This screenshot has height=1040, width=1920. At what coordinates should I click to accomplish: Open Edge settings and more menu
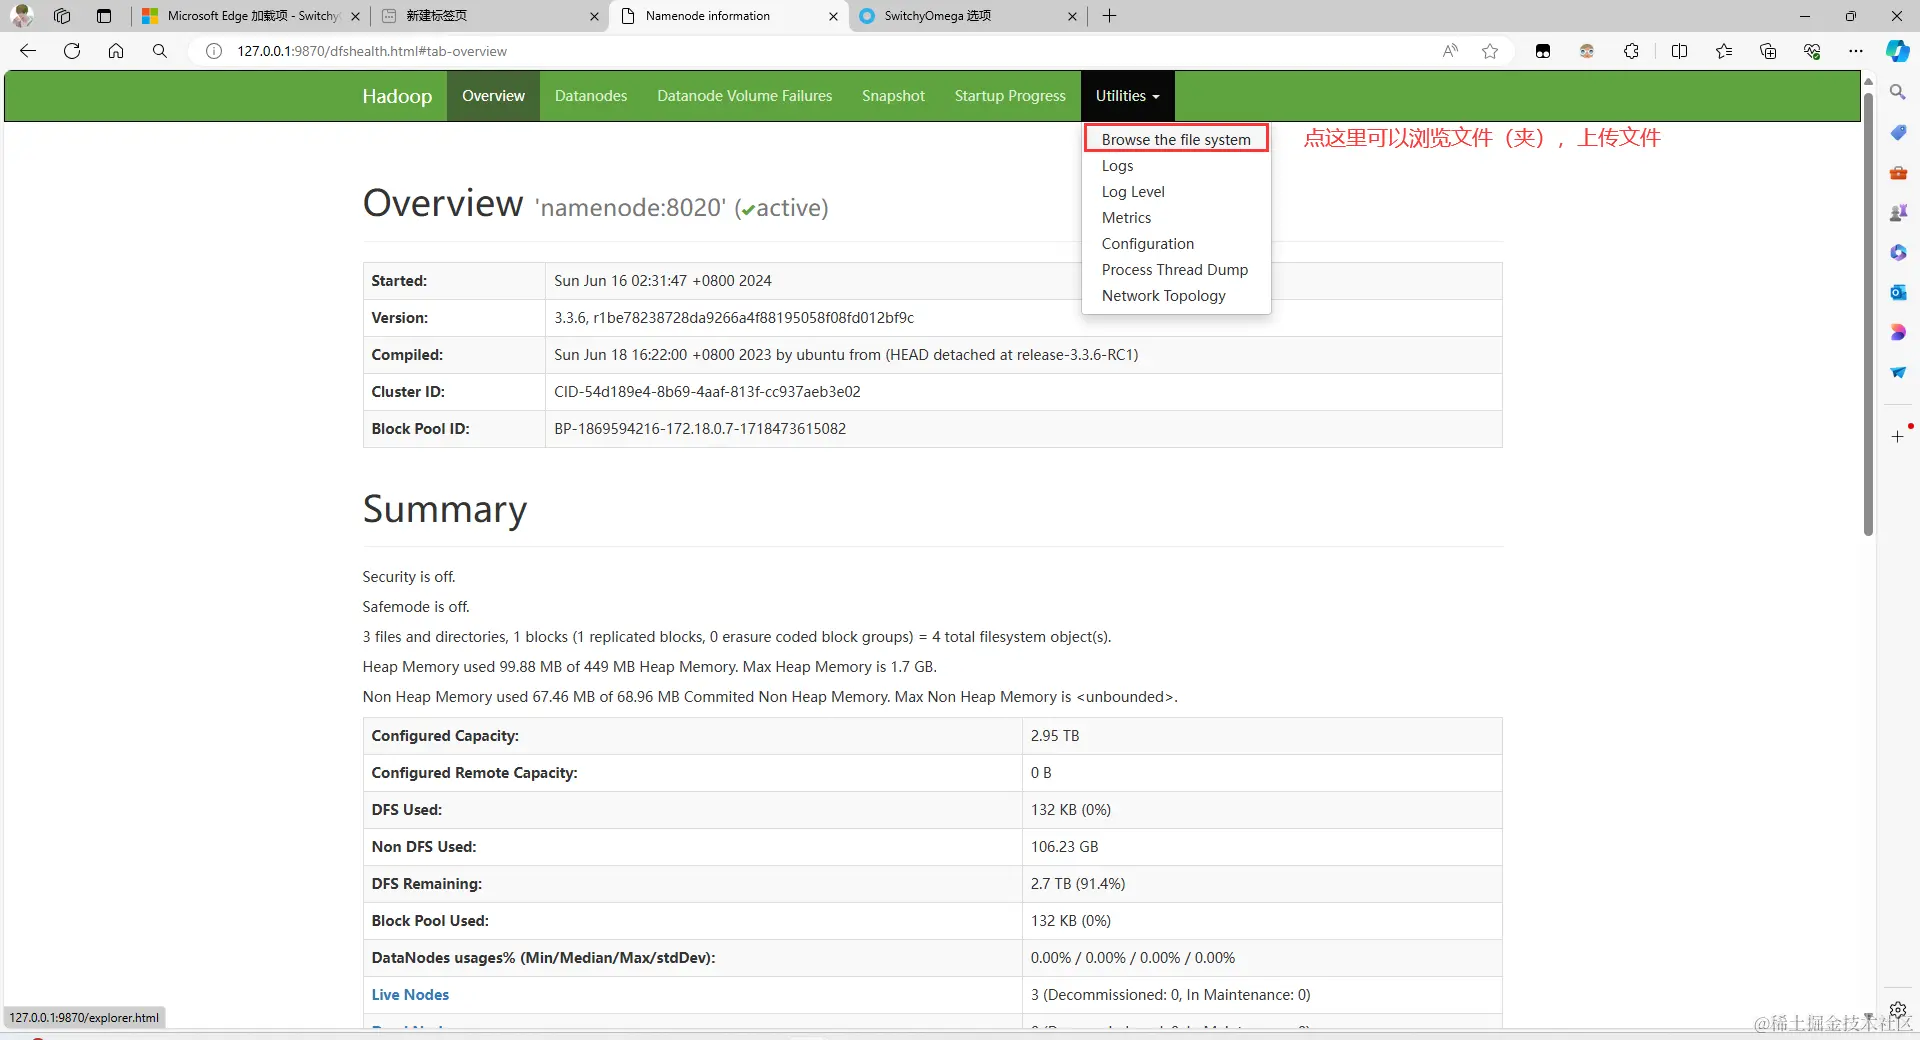[1856, 51]
